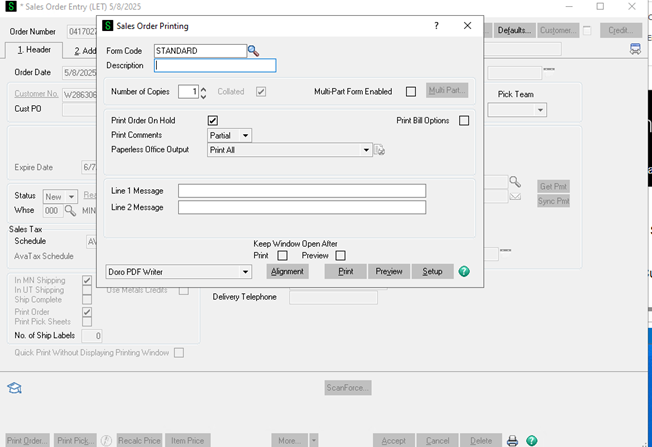Click the printer icon in bottom bar
Screen dimensions: 652x447
tap(513, 440)
